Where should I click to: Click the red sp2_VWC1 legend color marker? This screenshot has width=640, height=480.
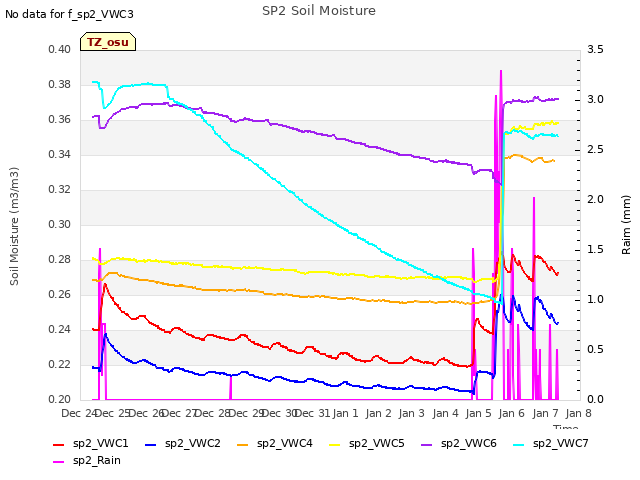click(x=59, y=444)
